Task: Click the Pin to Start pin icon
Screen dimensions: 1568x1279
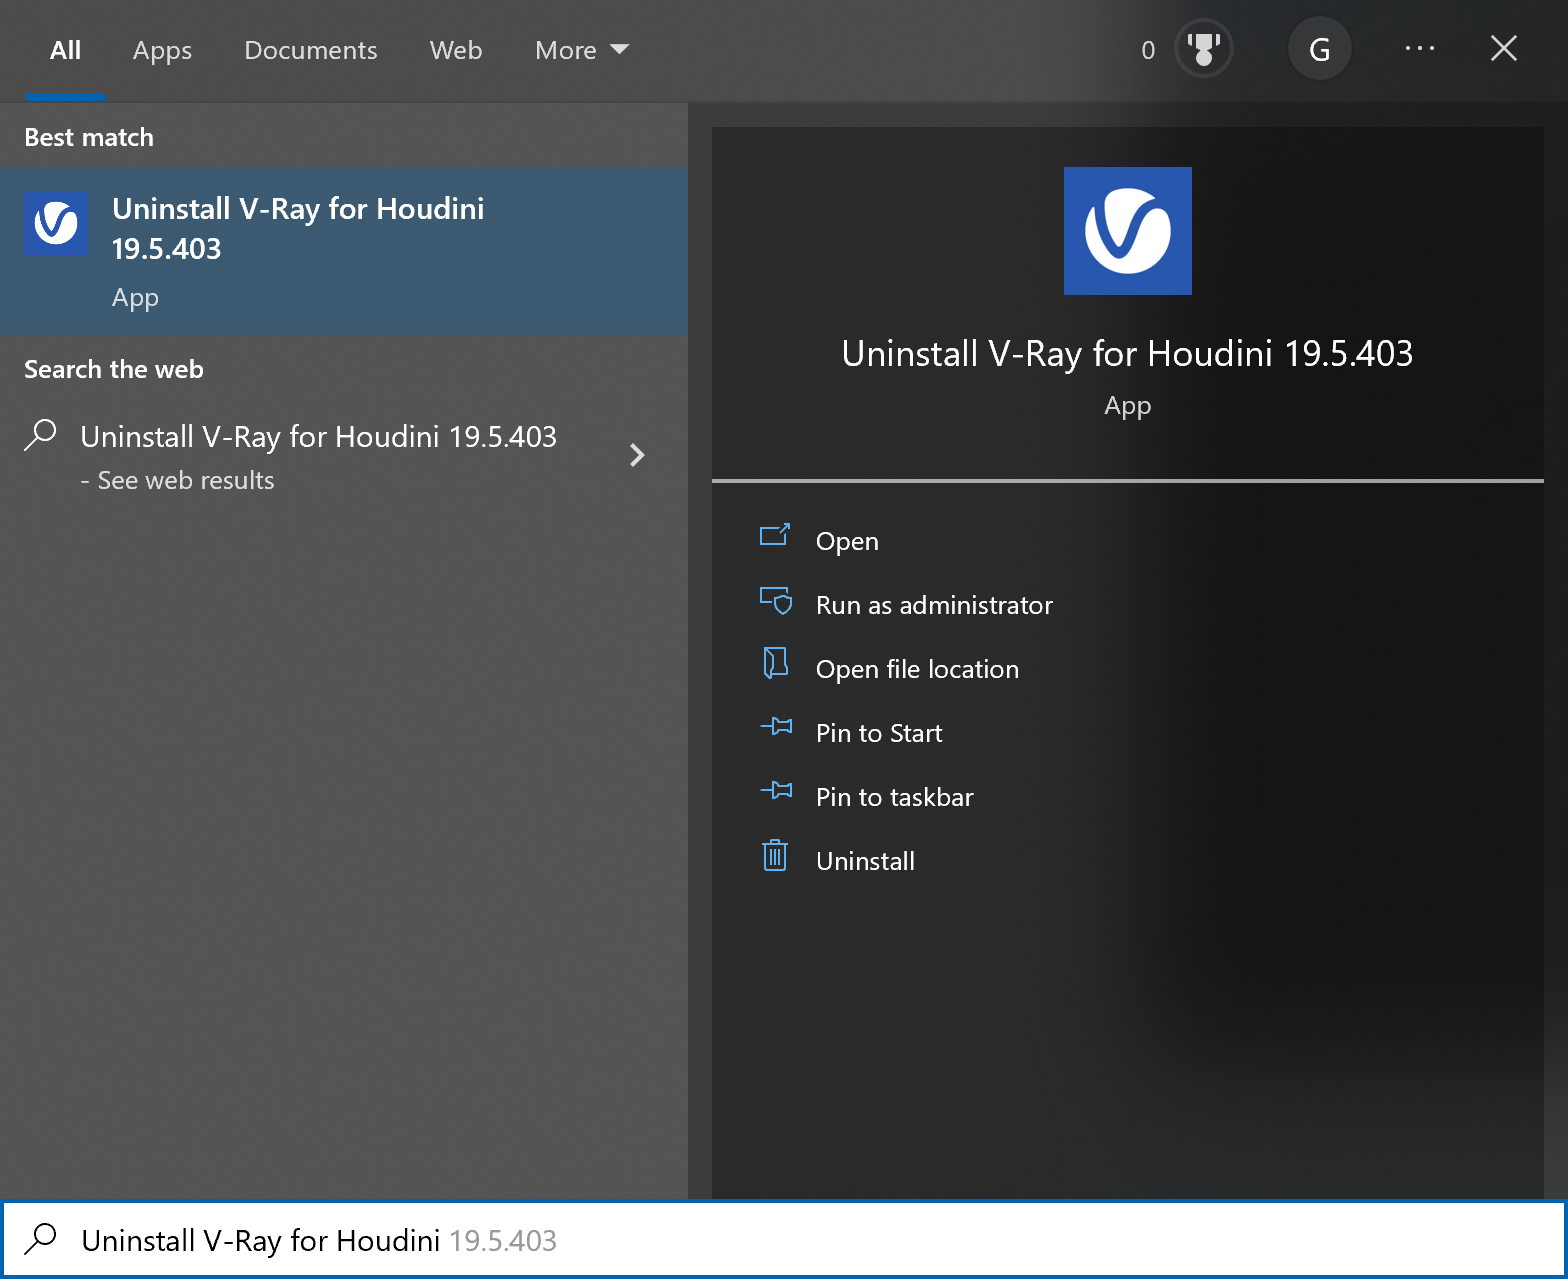Action: pyautogui.click(x=776, y=726)
